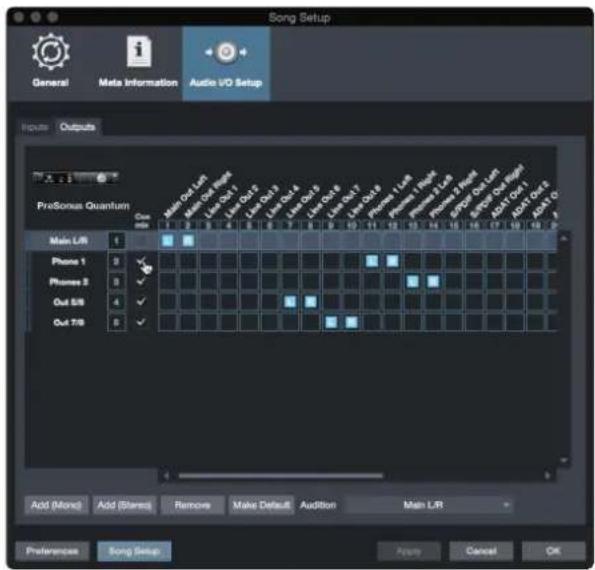The image size is (595, 570).
Task: Click Out 5/6 right assignment on column 8
Action: point(311,302)
